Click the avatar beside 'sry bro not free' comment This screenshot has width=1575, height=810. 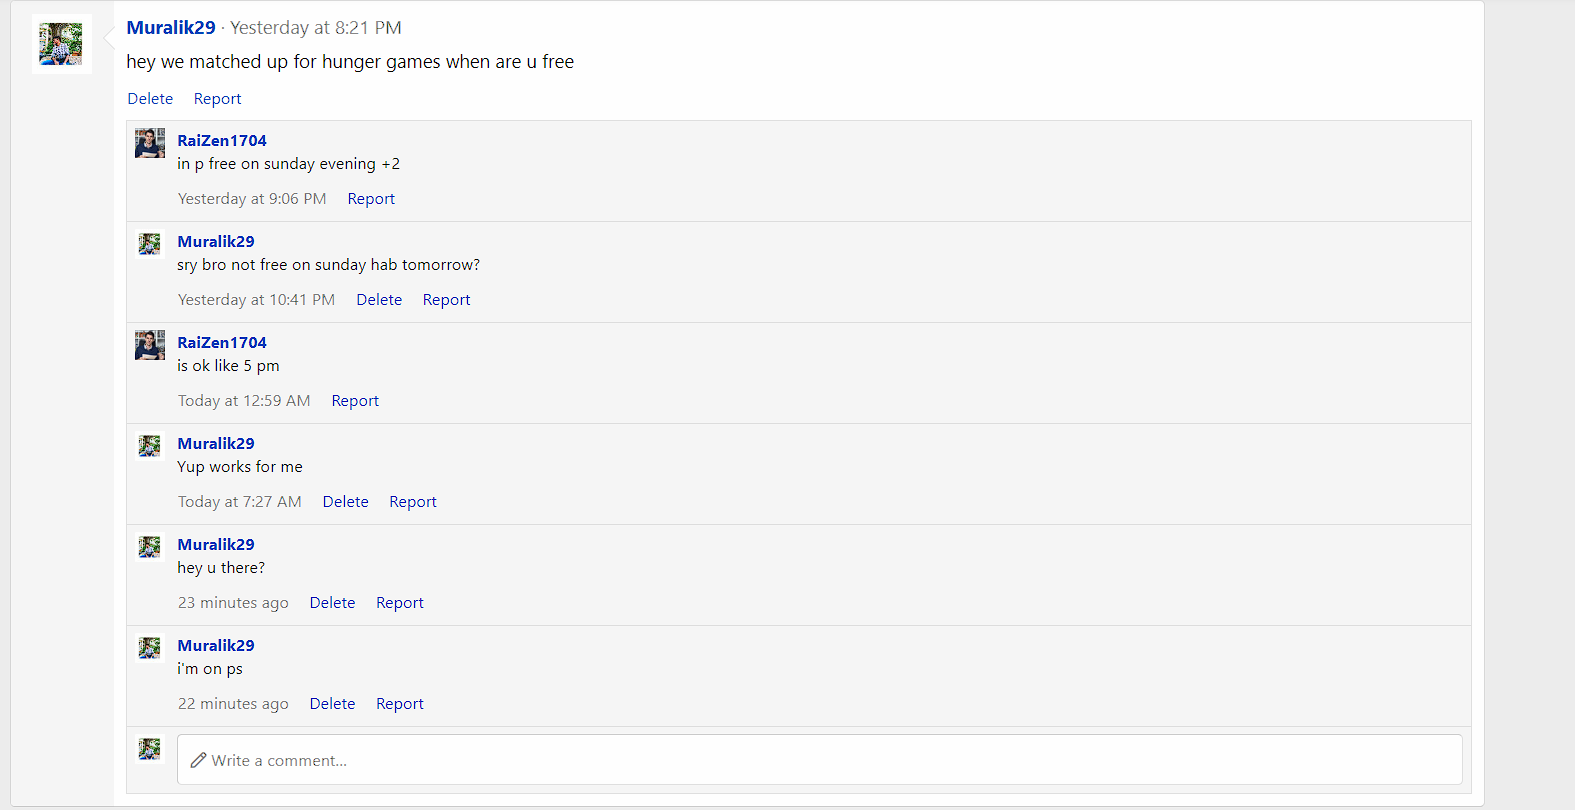click(x=150, y=244)
